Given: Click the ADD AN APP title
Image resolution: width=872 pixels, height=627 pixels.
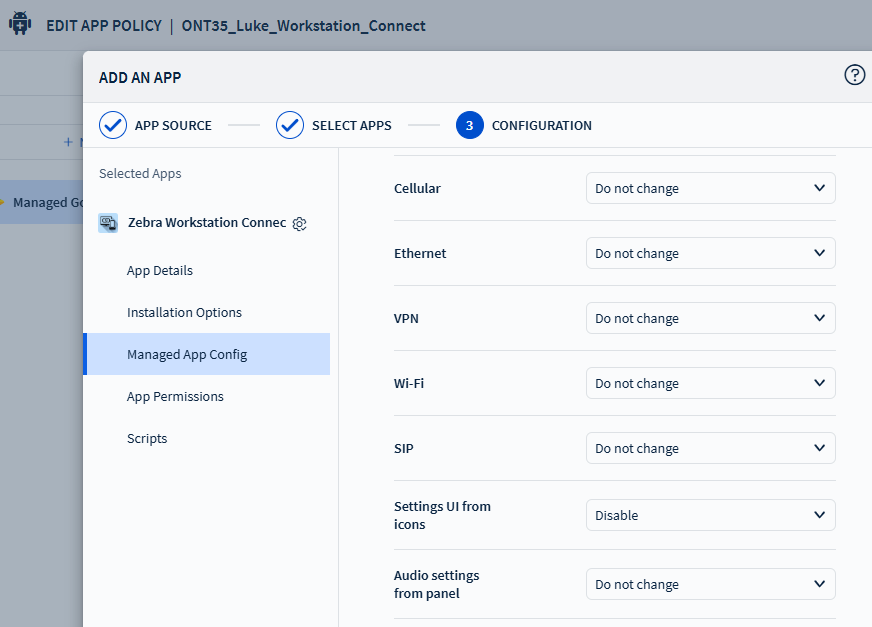Looking at the screenshot, I should (x=140, y=77).
